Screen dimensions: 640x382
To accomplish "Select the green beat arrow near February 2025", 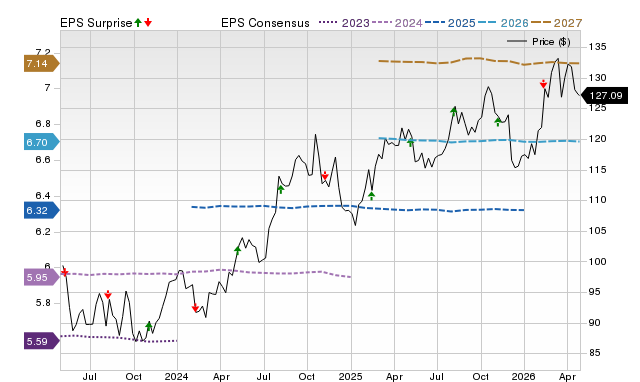I will coord(371,196).
